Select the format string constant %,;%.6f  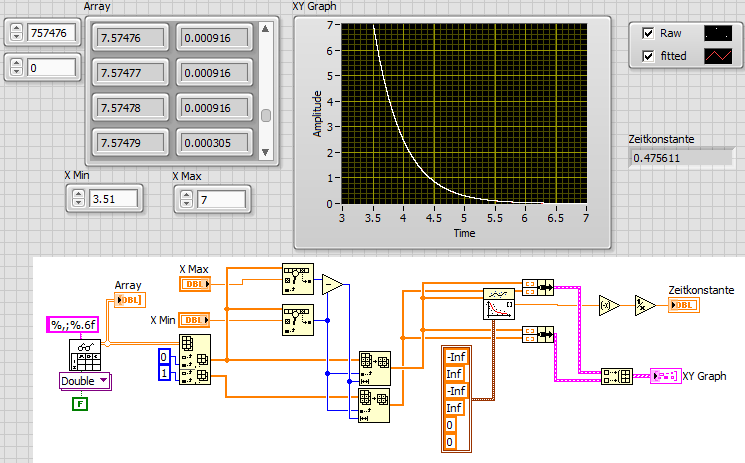coord(73,325)
